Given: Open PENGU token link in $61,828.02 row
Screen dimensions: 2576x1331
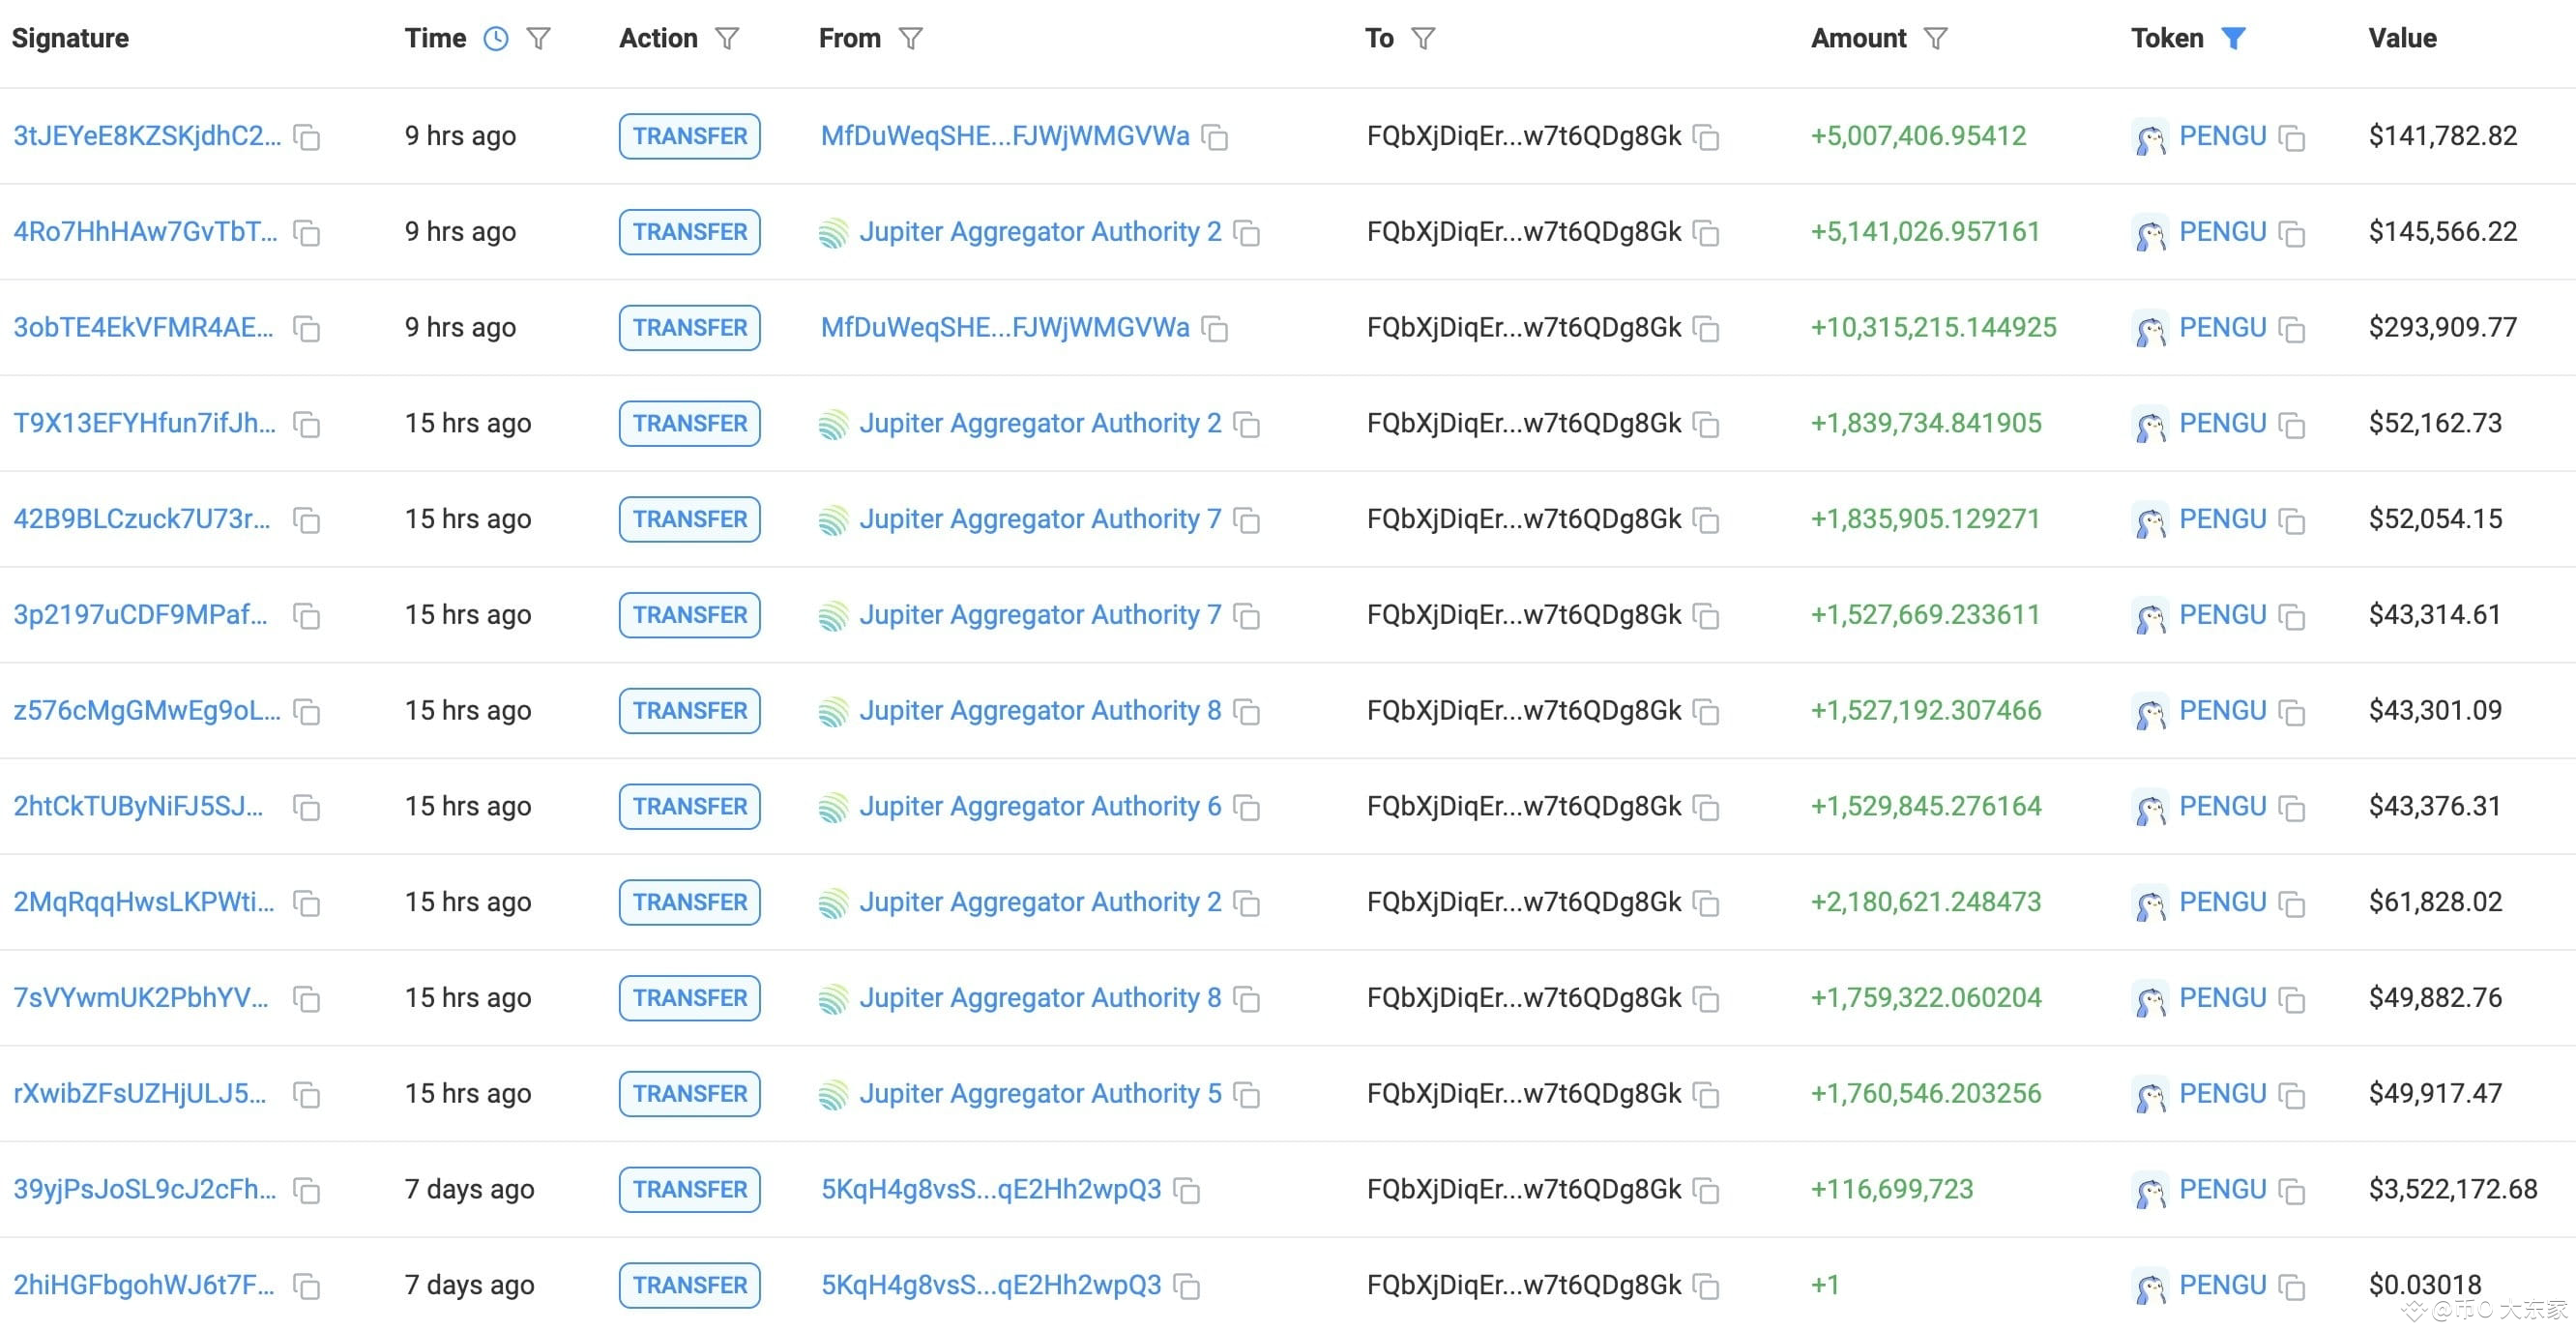Looking at the screenshot, I should click(x=2222, y=903).
